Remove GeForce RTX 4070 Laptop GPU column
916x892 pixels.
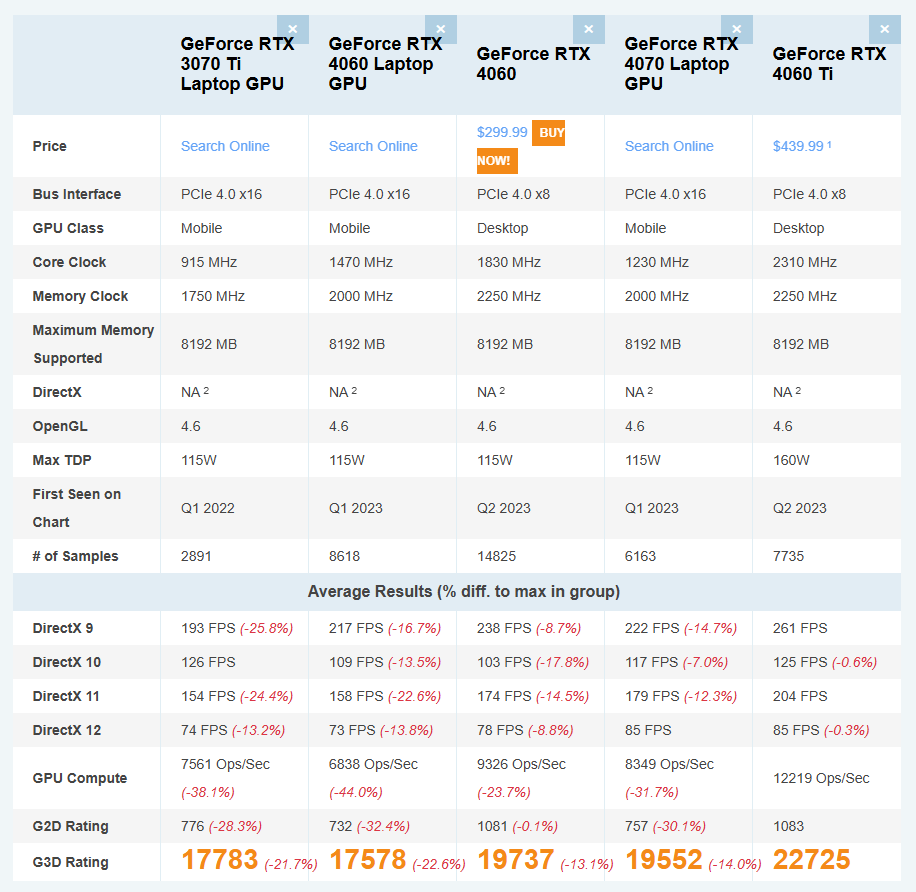[x=737, y=30]
